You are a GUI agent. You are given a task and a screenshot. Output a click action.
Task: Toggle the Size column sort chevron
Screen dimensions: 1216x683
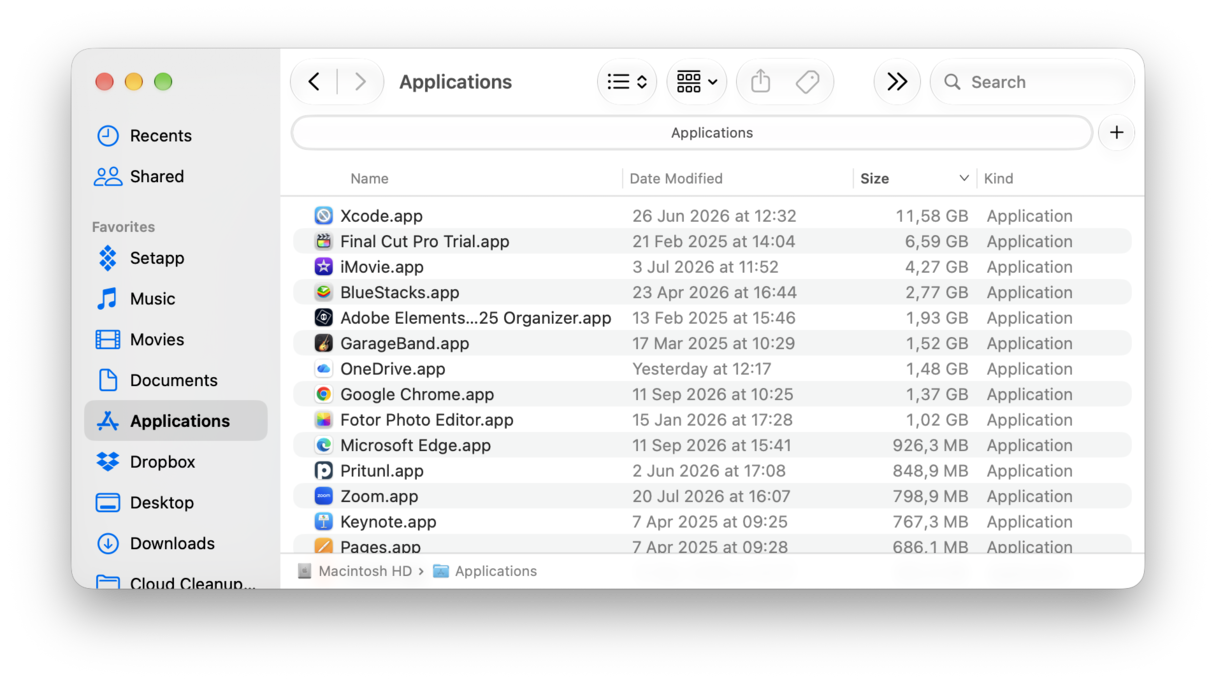click(964, 179)
